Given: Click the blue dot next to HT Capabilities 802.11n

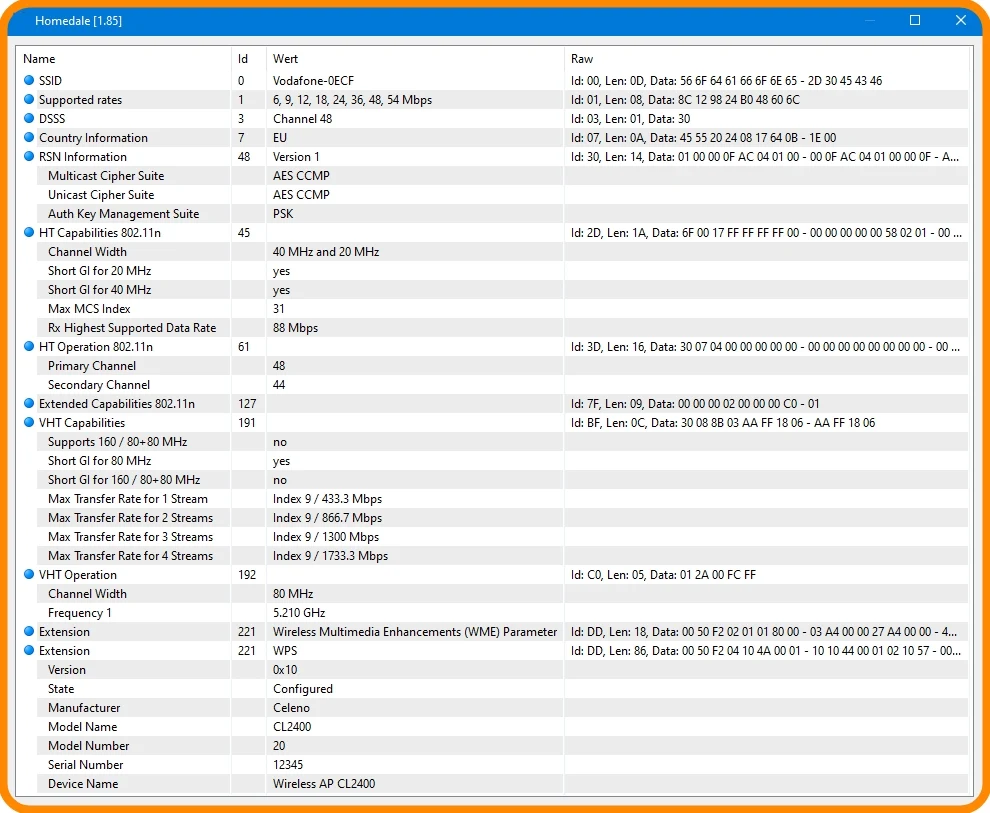Looking at the screenshot, I should click(x=28, y=232).
